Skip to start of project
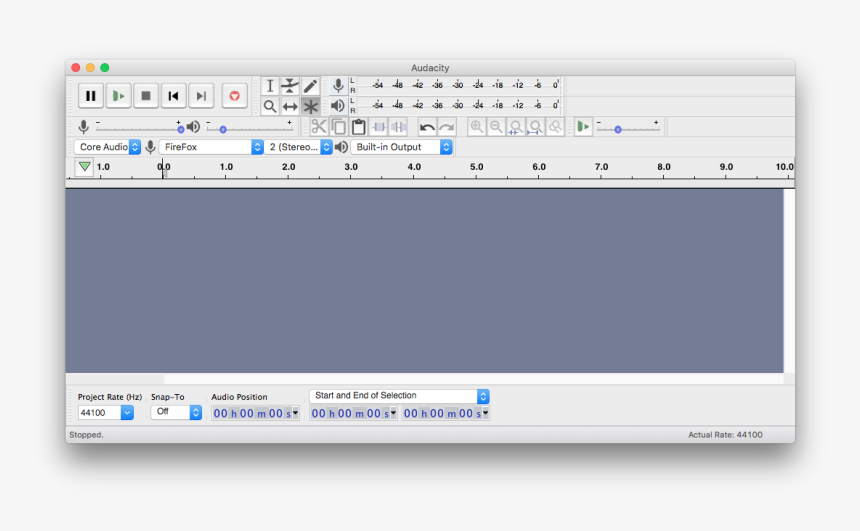This screenshot has height=531, width=860. pos(173,96)
